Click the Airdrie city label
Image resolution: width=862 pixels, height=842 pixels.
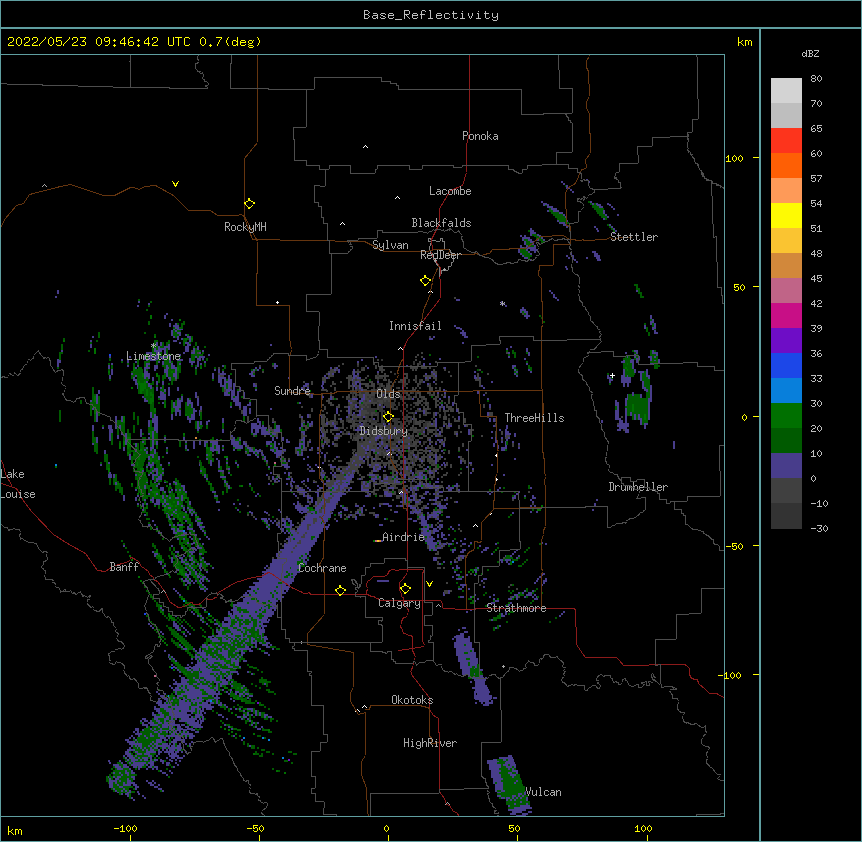point(403,537)
